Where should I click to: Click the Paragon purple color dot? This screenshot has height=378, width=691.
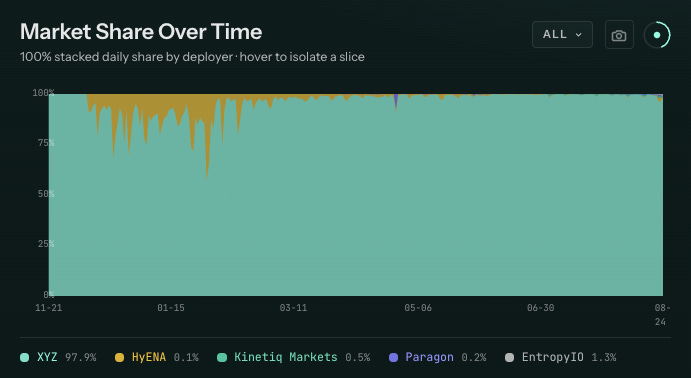click(x=394, y=358)
